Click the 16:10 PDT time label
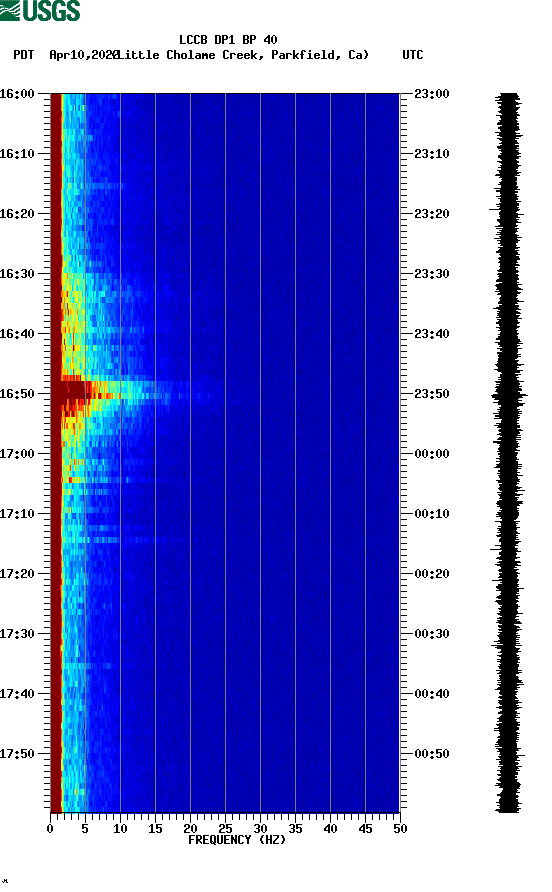552x892 pixels. click(17, 154)
